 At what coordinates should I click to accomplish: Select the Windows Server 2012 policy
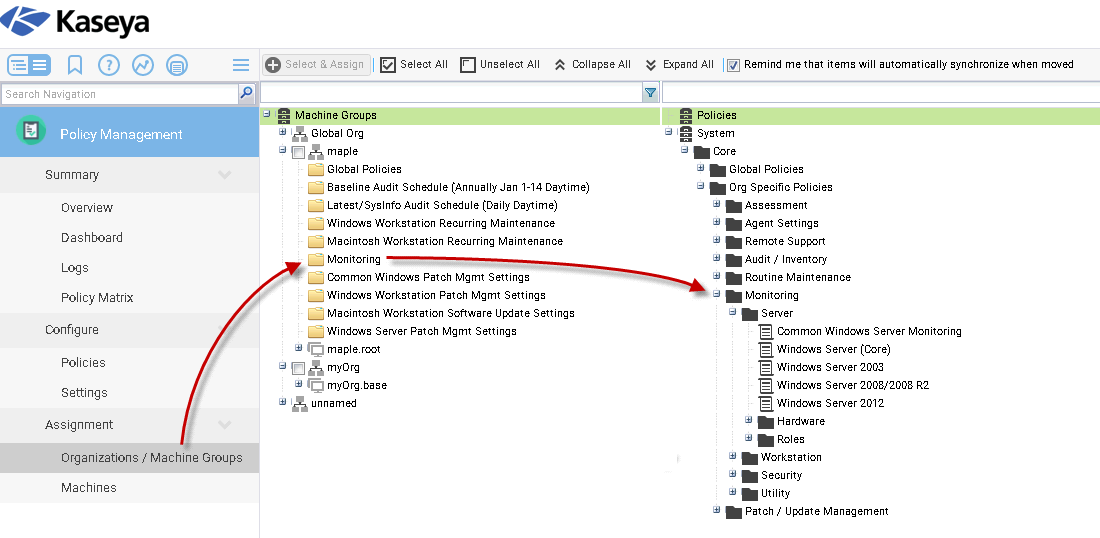pos(830,403)
